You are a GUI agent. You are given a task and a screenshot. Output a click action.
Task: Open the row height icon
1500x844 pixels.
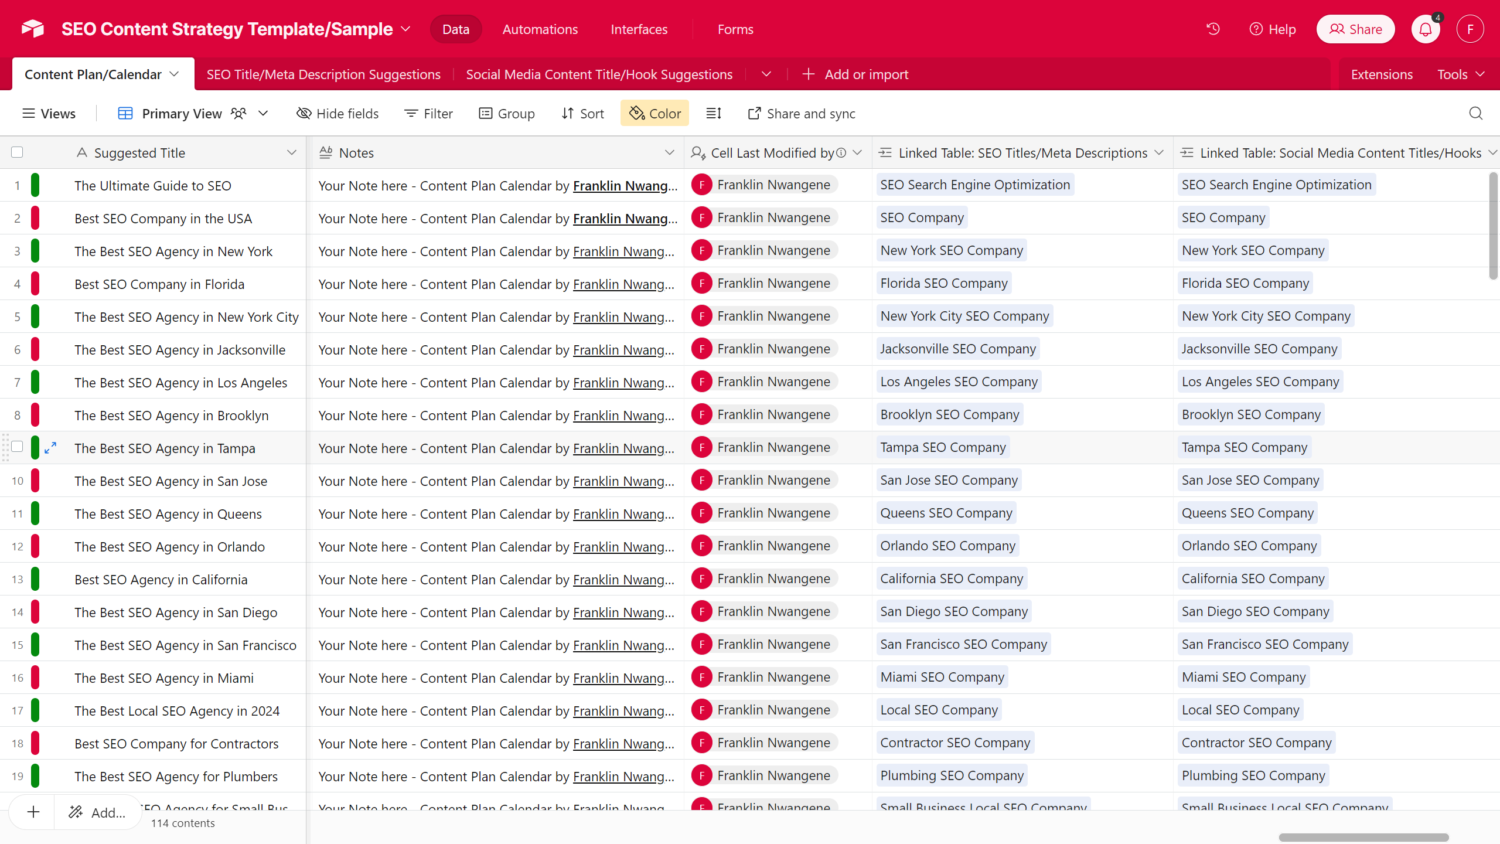[713, 113]
